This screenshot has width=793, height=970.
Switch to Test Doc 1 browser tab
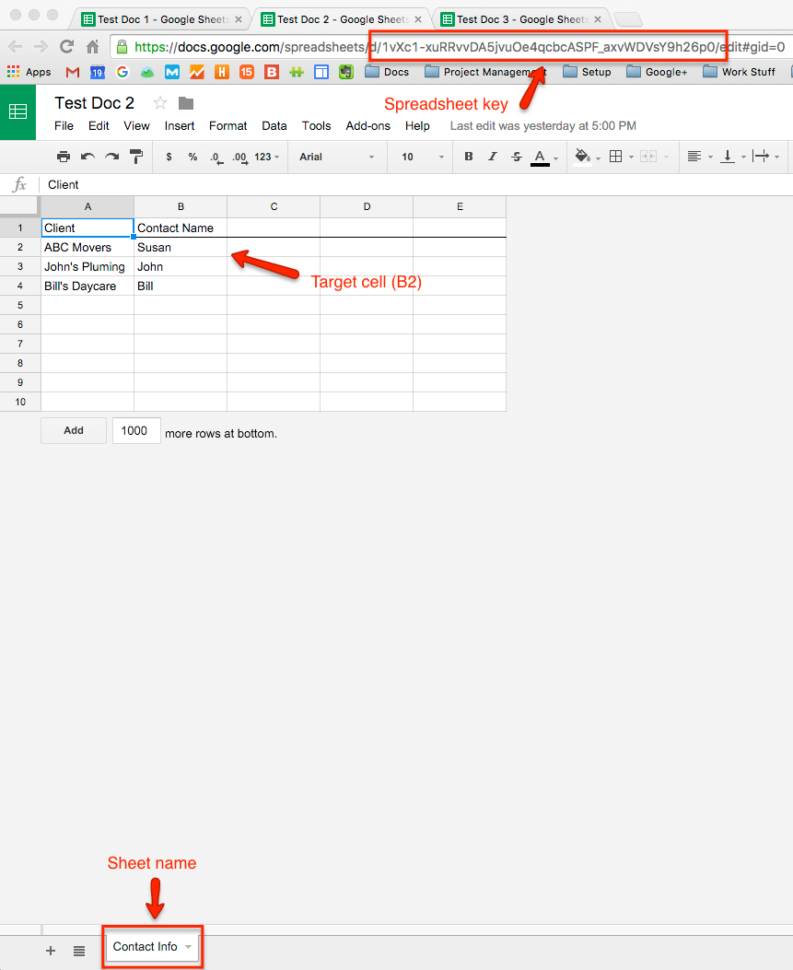161,19
